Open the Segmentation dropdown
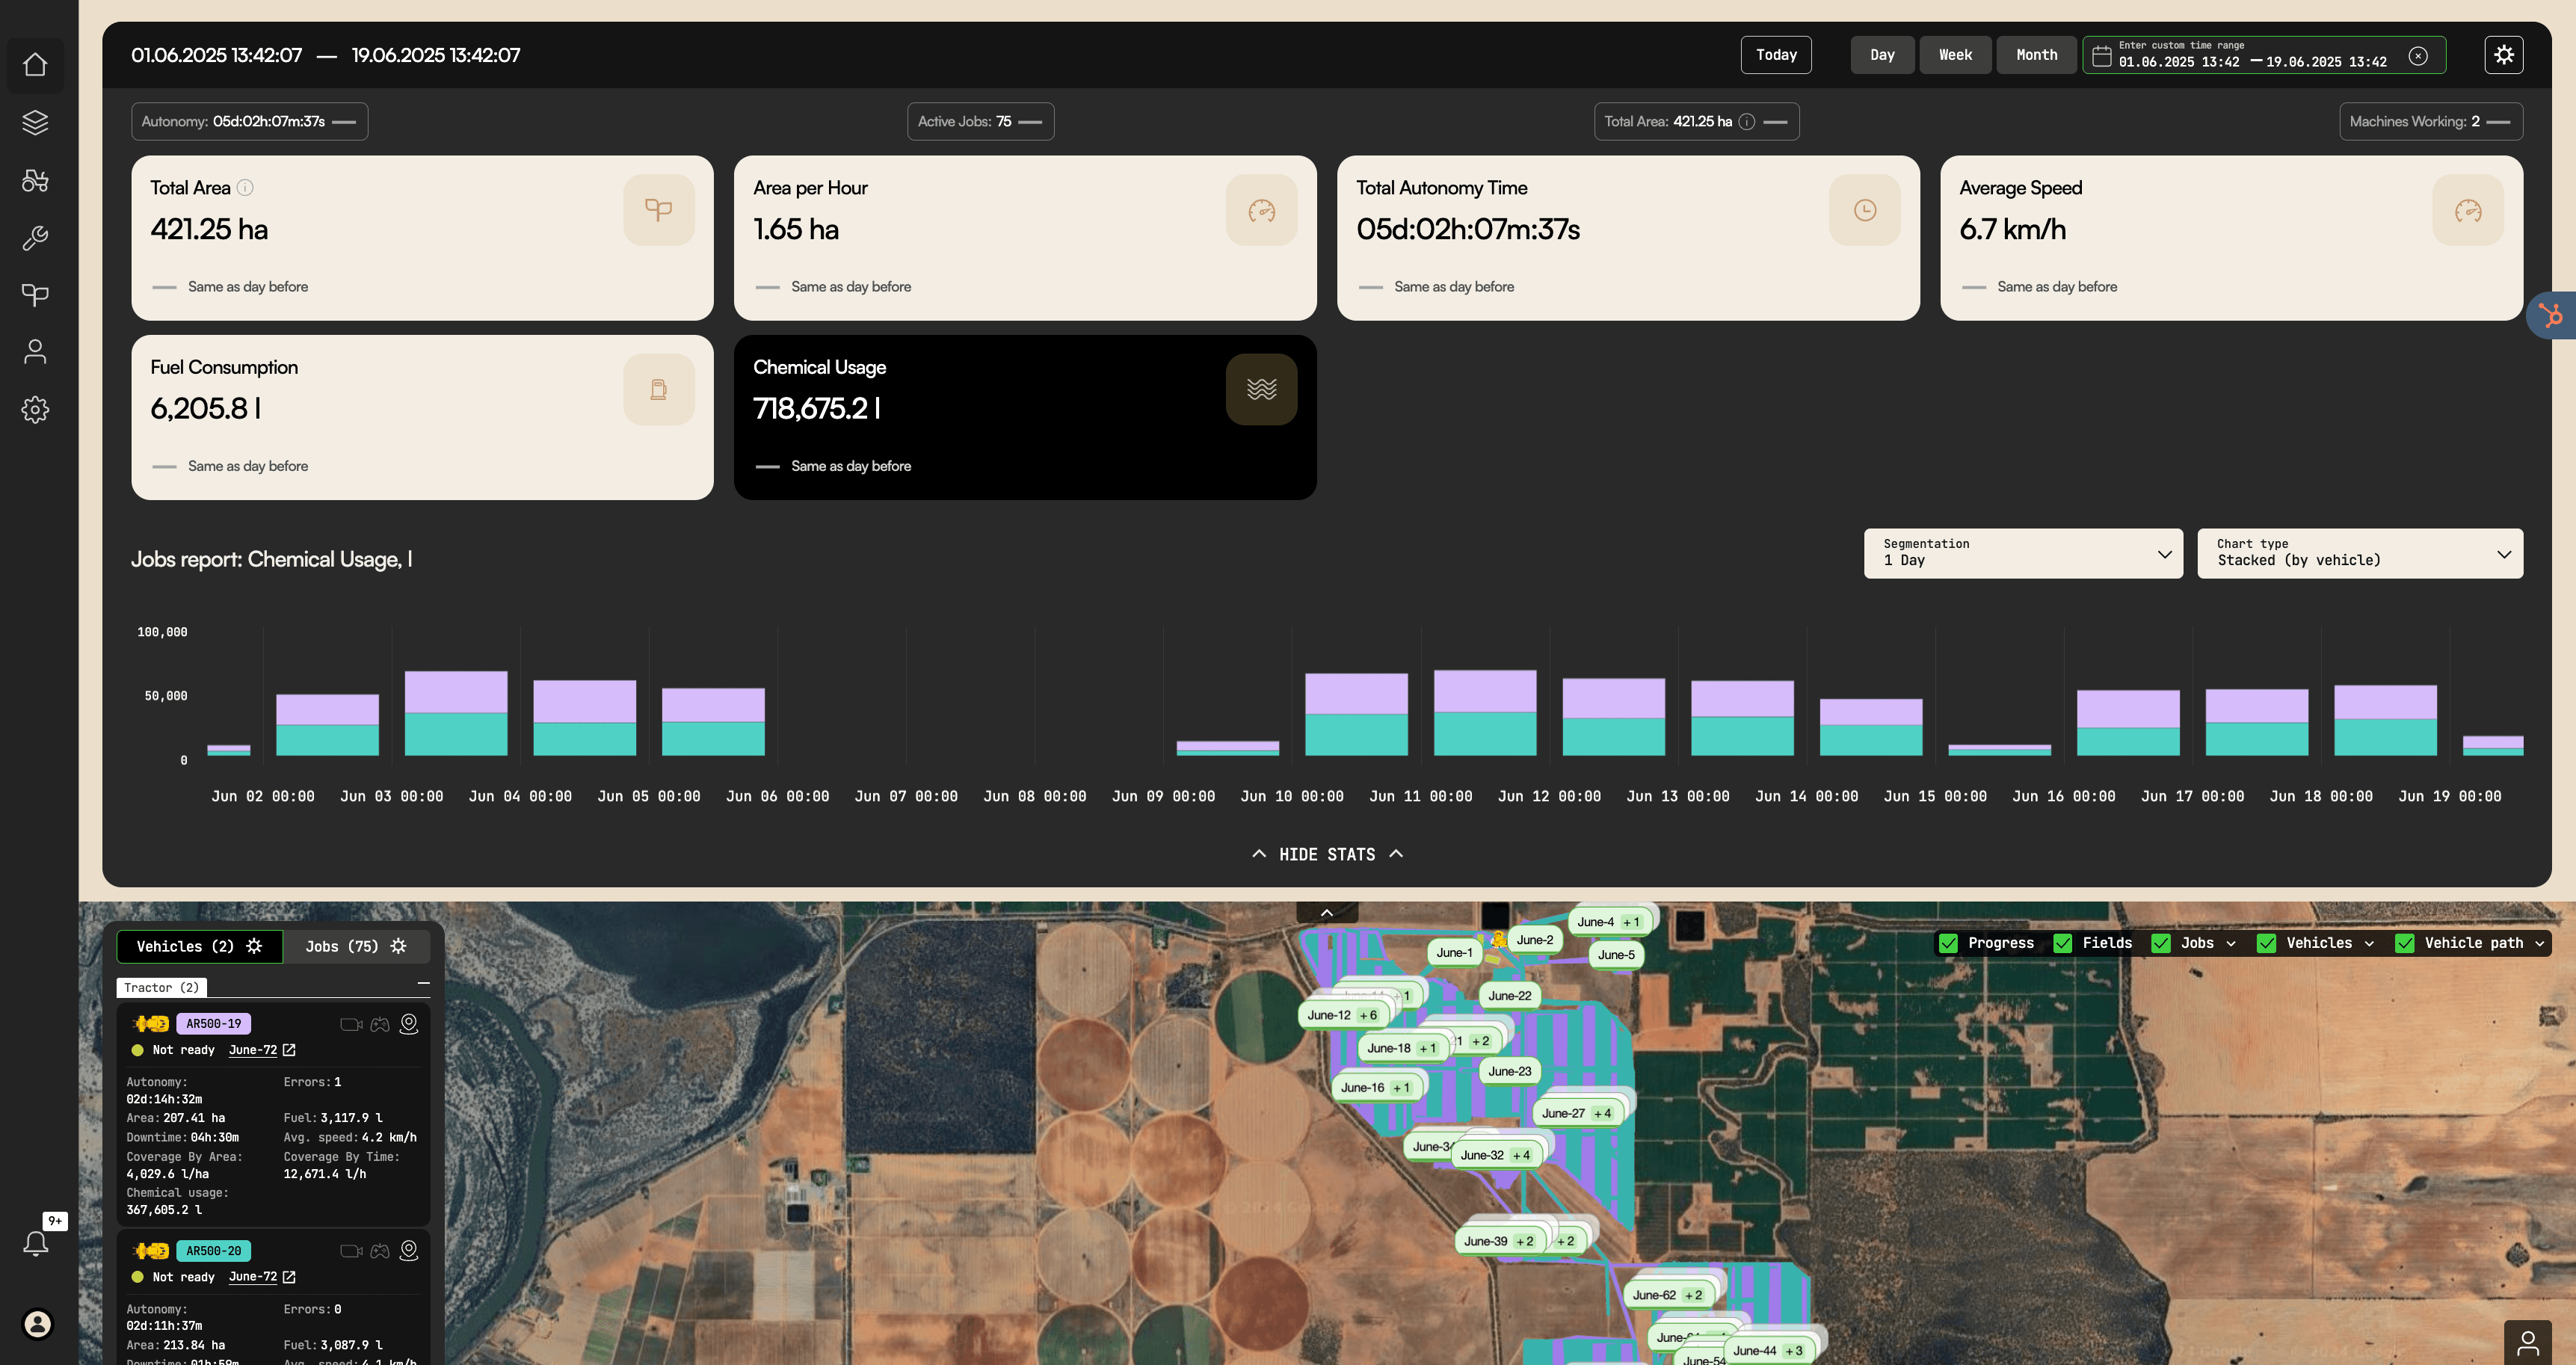2576x1365 pixels. point(2023,553)
